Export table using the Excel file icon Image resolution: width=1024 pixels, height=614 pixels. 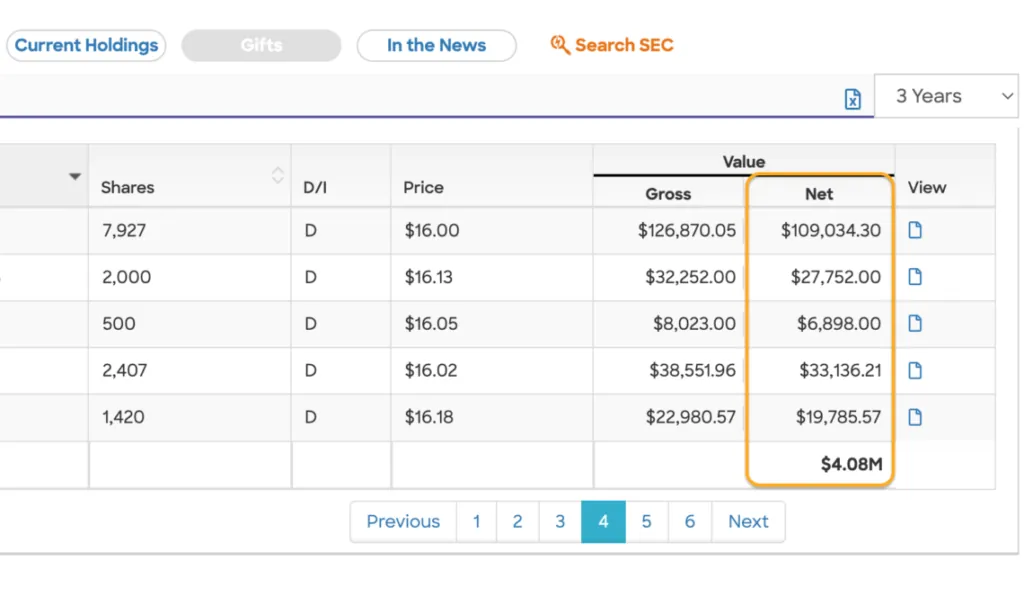tap(852, 99)
